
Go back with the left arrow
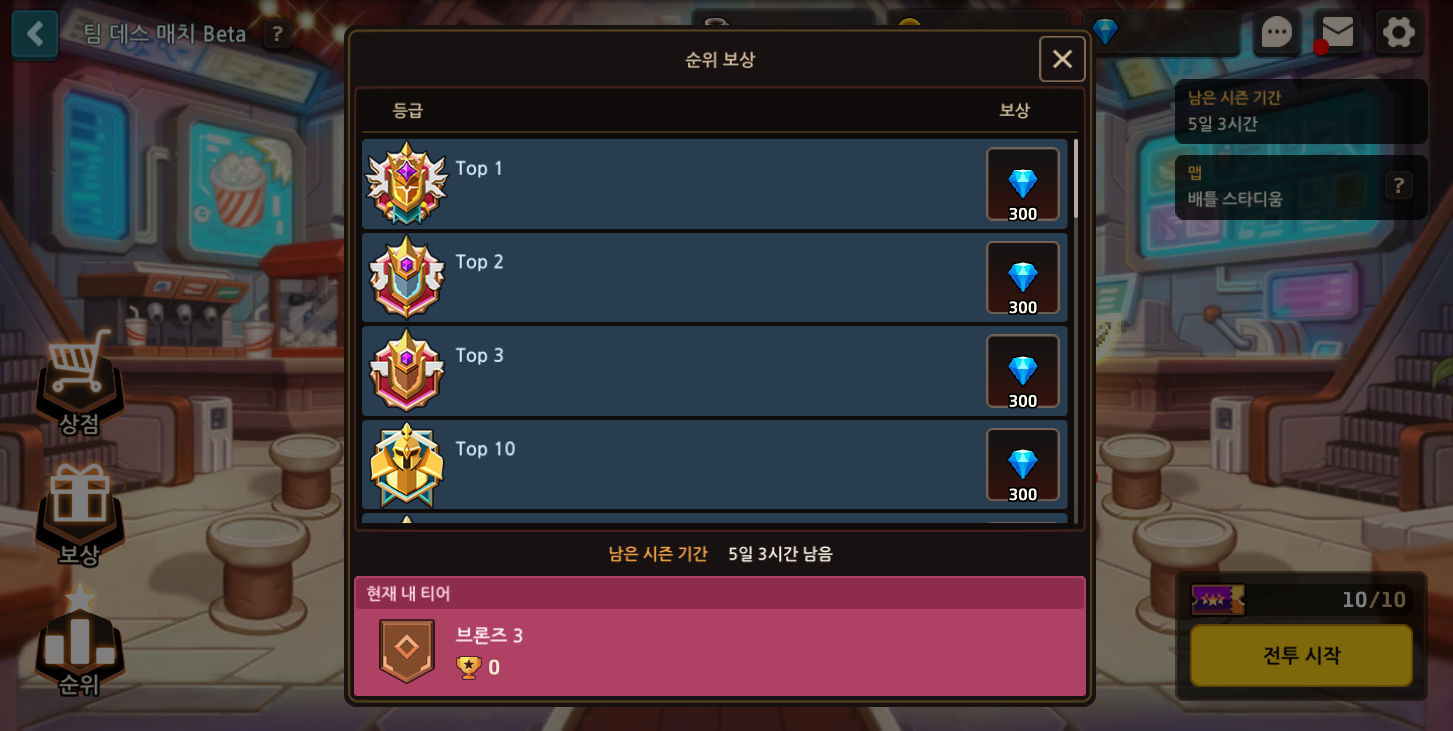click(x=35, y=33)
